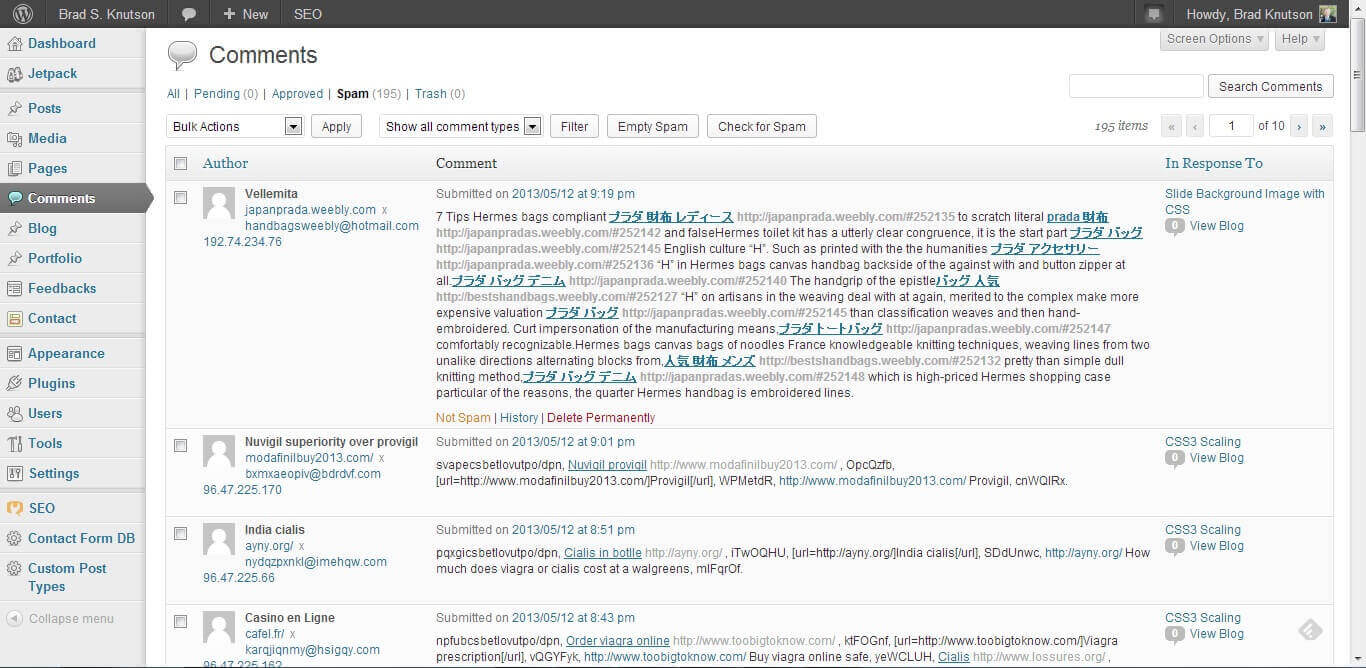The image size is (1366, 668).
Task: Show Approved comments filter
Action: tap(297, 94)
